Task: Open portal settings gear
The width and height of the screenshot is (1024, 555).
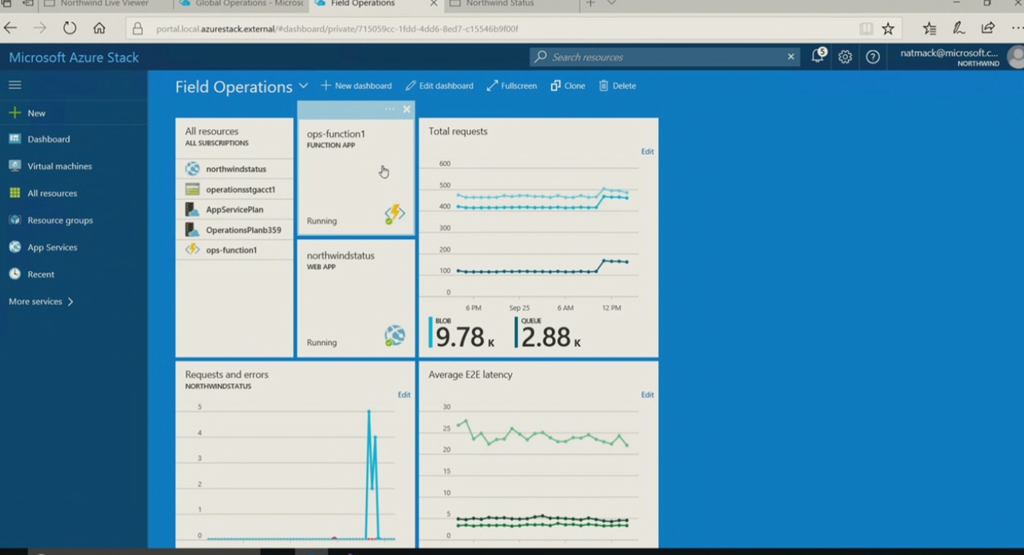Action: click(x=845, y=57)
